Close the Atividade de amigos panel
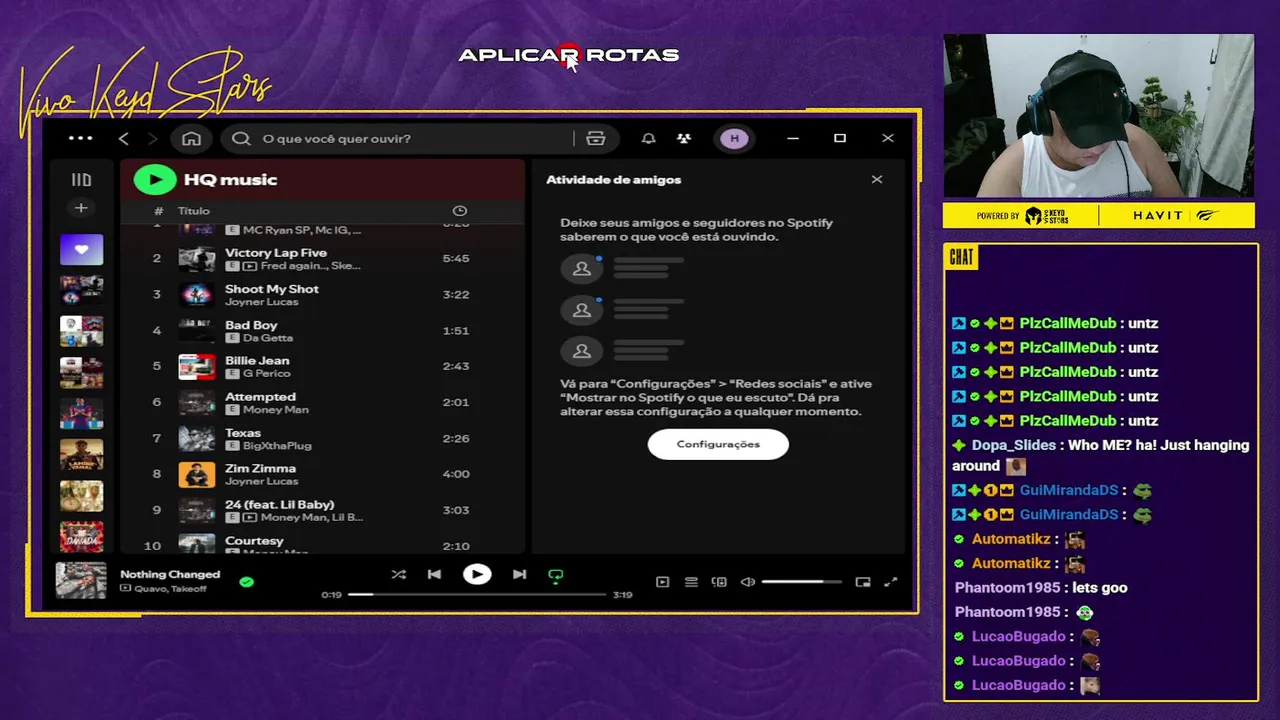 coord(877,180)
